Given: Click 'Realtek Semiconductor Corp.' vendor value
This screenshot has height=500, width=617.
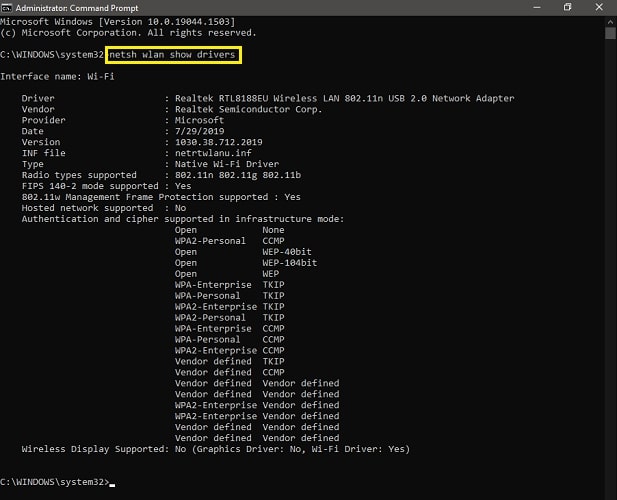Looking at the screenshot, I should 249,109.
